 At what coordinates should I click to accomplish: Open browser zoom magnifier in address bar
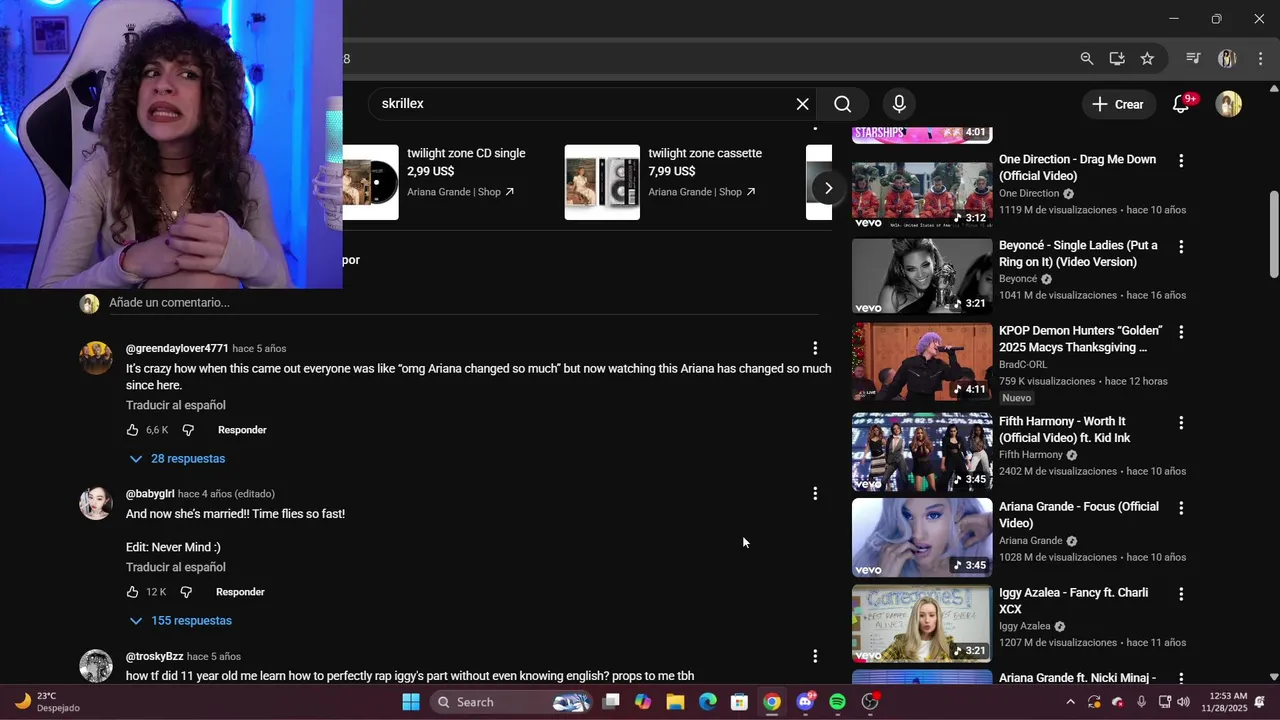pos(1087,59)
